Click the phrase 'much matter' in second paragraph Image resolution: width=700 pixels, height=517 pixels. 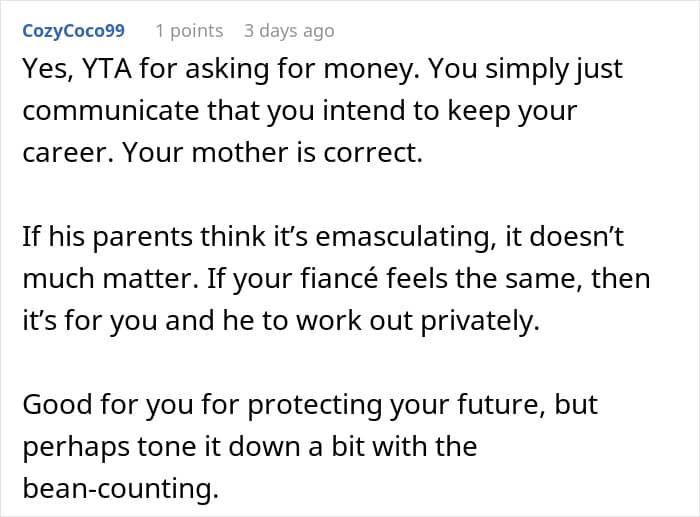click(x=110, y=279)
